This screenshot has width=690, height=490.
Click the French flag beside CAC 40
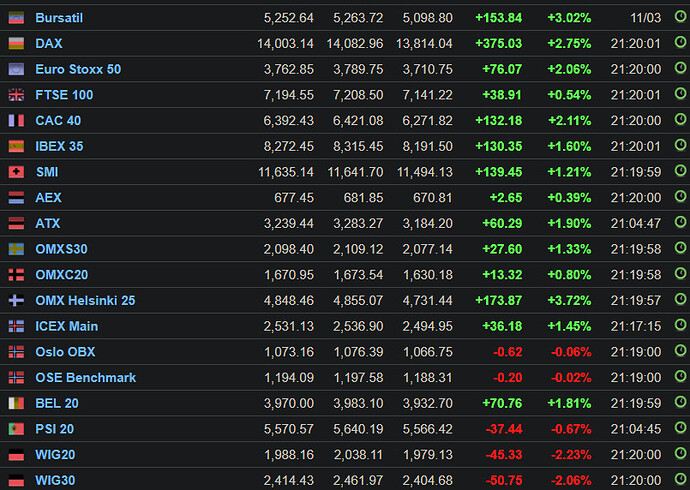[x=16, y=121]
